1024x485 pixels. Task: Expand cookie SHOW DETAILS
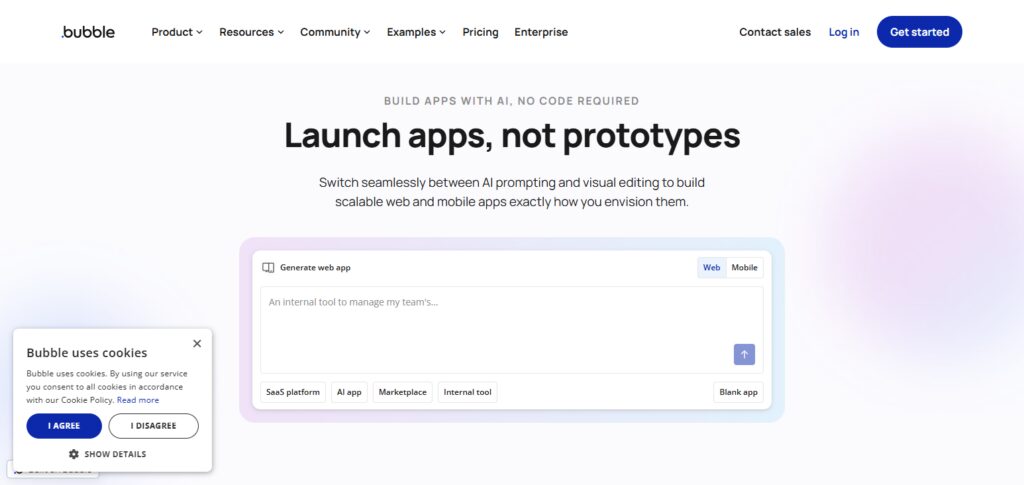click(x=108, y=454)
